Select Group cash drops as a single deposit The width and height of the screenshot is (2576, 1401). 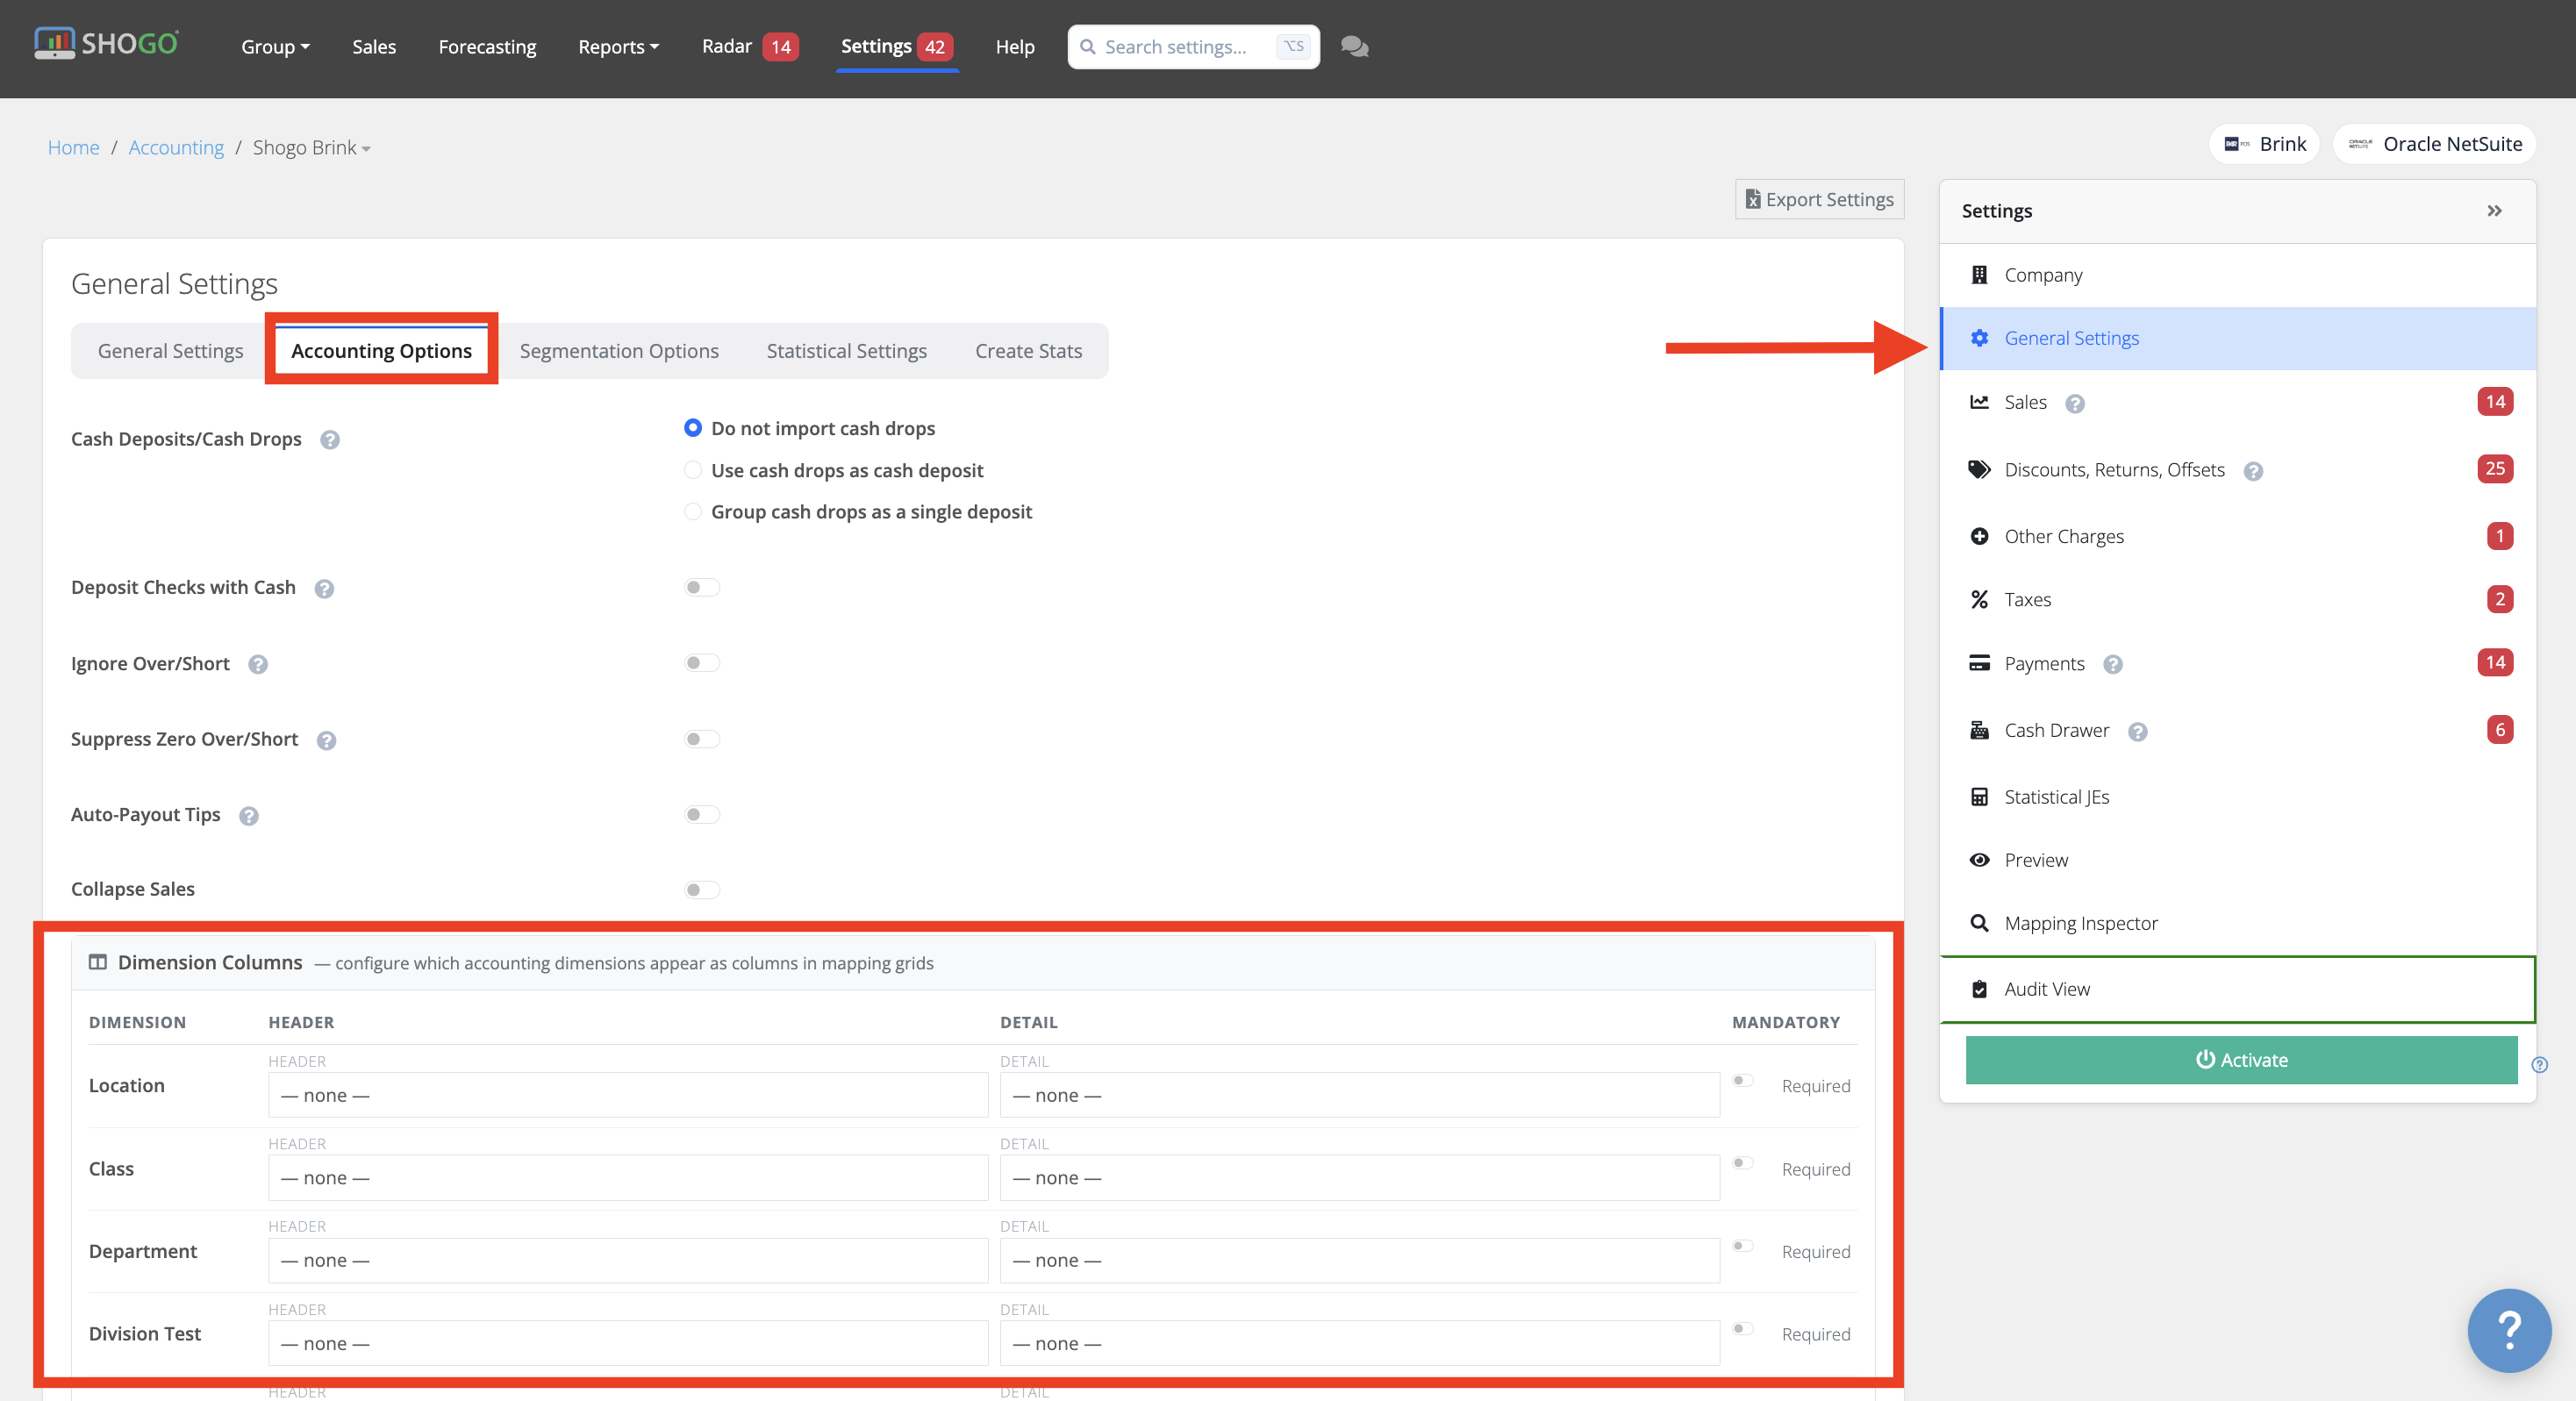coord(693,511)
